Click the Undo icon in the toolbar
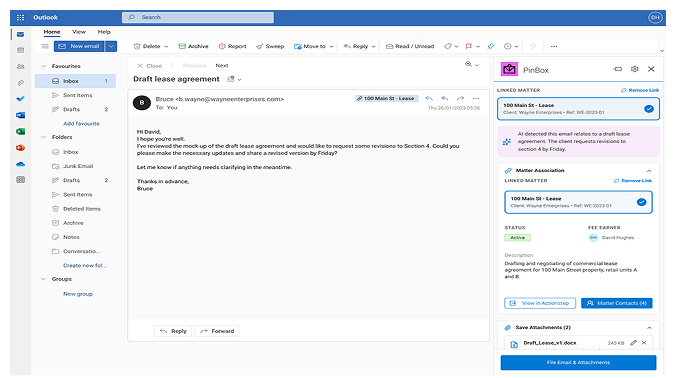 point(533,46)
